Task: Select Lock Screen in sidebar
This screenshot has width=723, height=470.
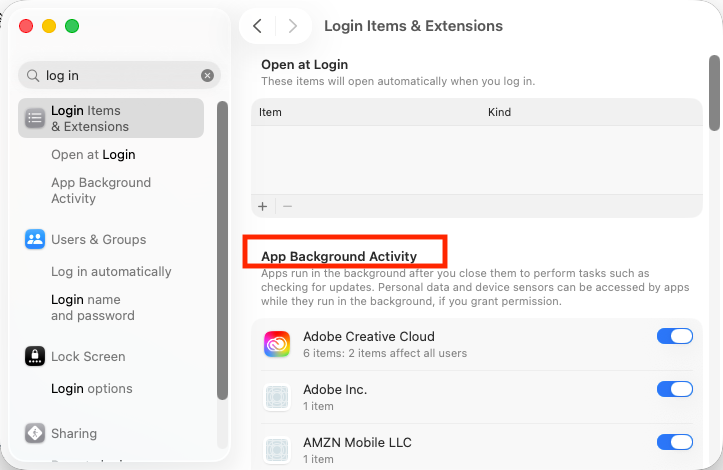Action: tap(88, 357)
